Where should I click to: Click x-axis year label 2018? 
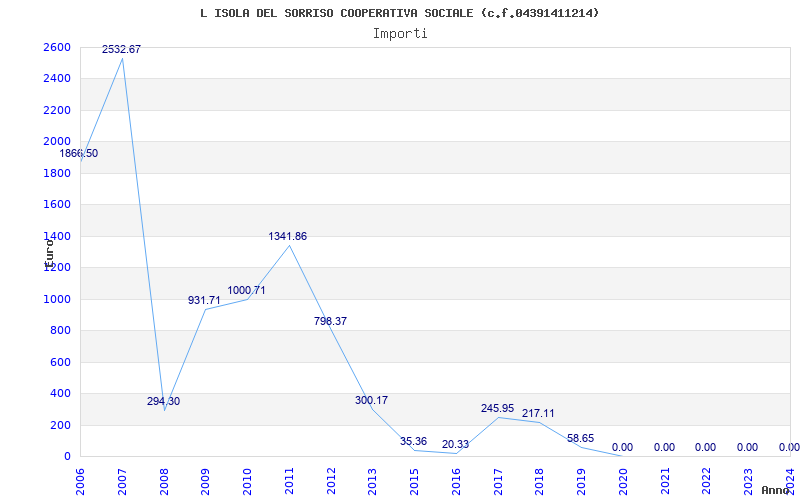pyautogui.click(x=540, y=481)
